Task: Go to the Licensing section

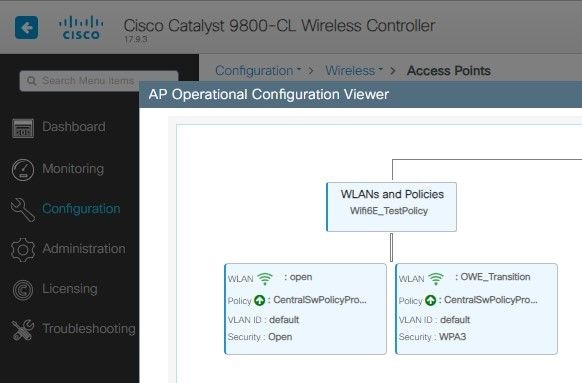Action: [x=70, y=289]
